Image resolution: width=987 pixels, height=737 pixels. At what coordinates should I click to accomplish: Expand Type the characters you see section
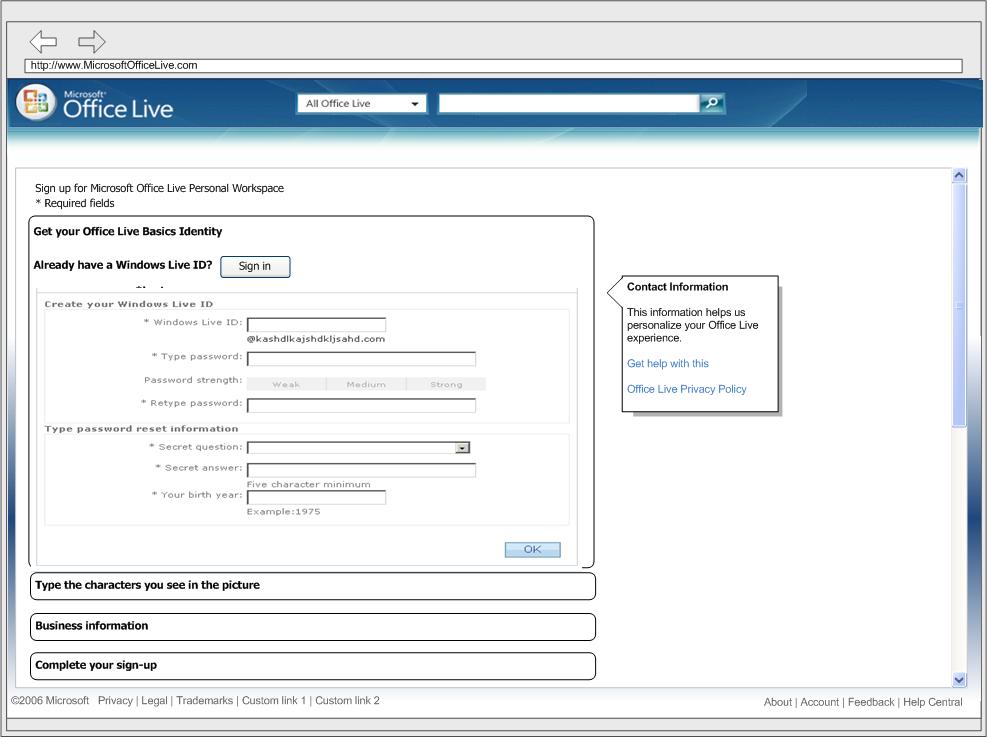pyautogui.click(x=313, y=586)
